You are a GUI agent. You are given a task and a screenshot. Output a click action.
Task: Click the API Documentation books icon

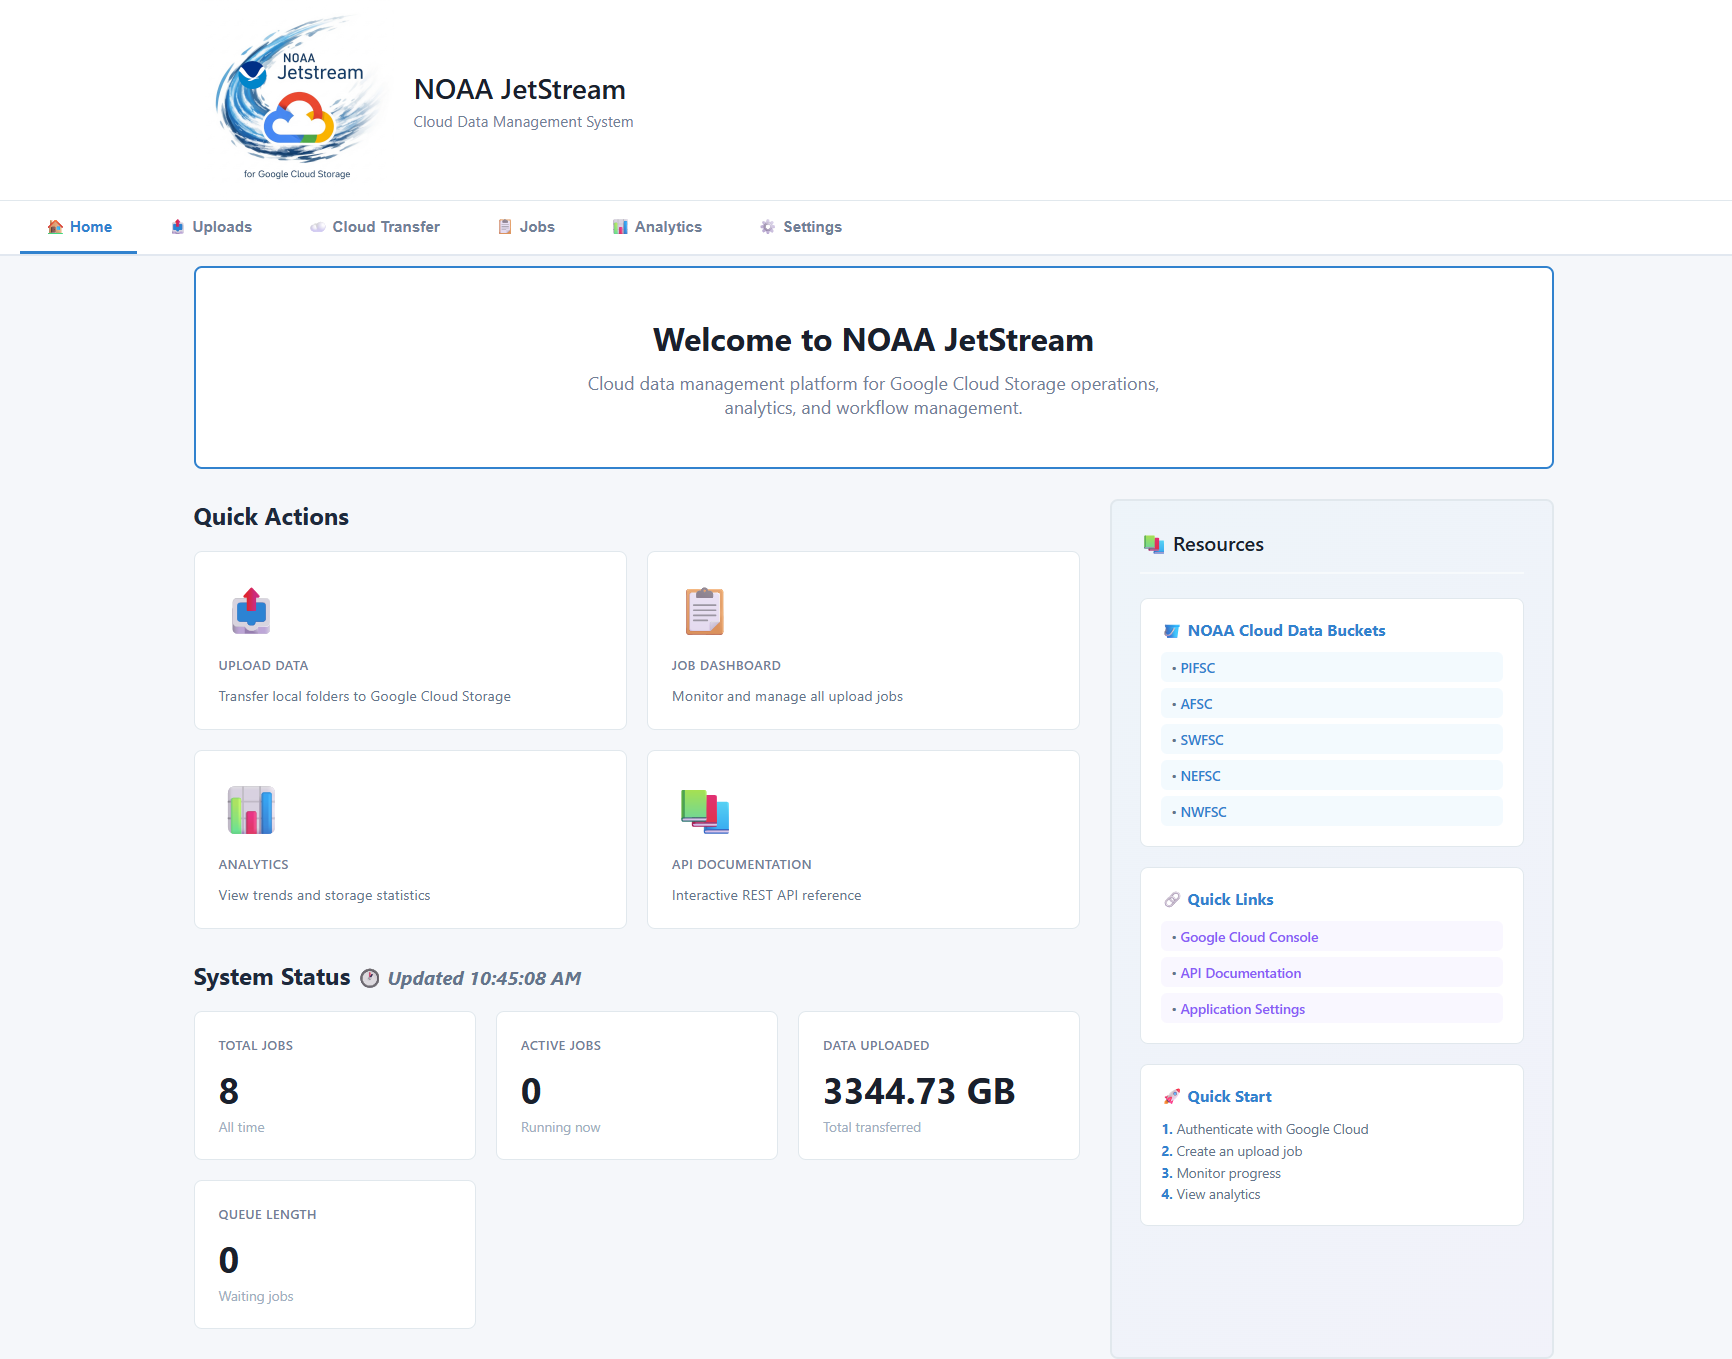coord(704,810)
